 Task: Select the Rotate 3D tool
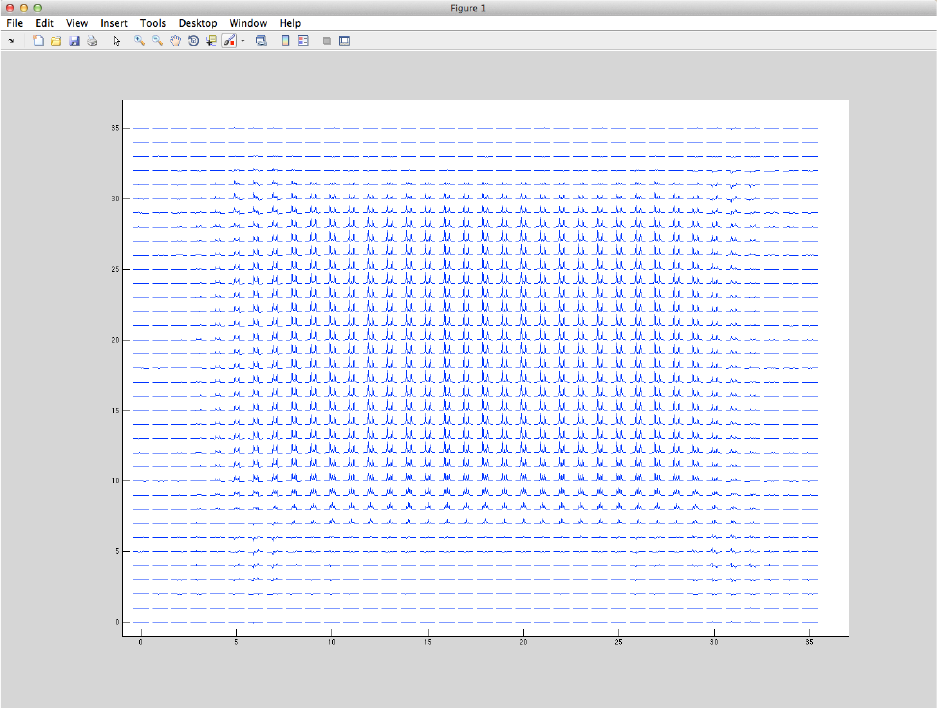tap(193, 41)
